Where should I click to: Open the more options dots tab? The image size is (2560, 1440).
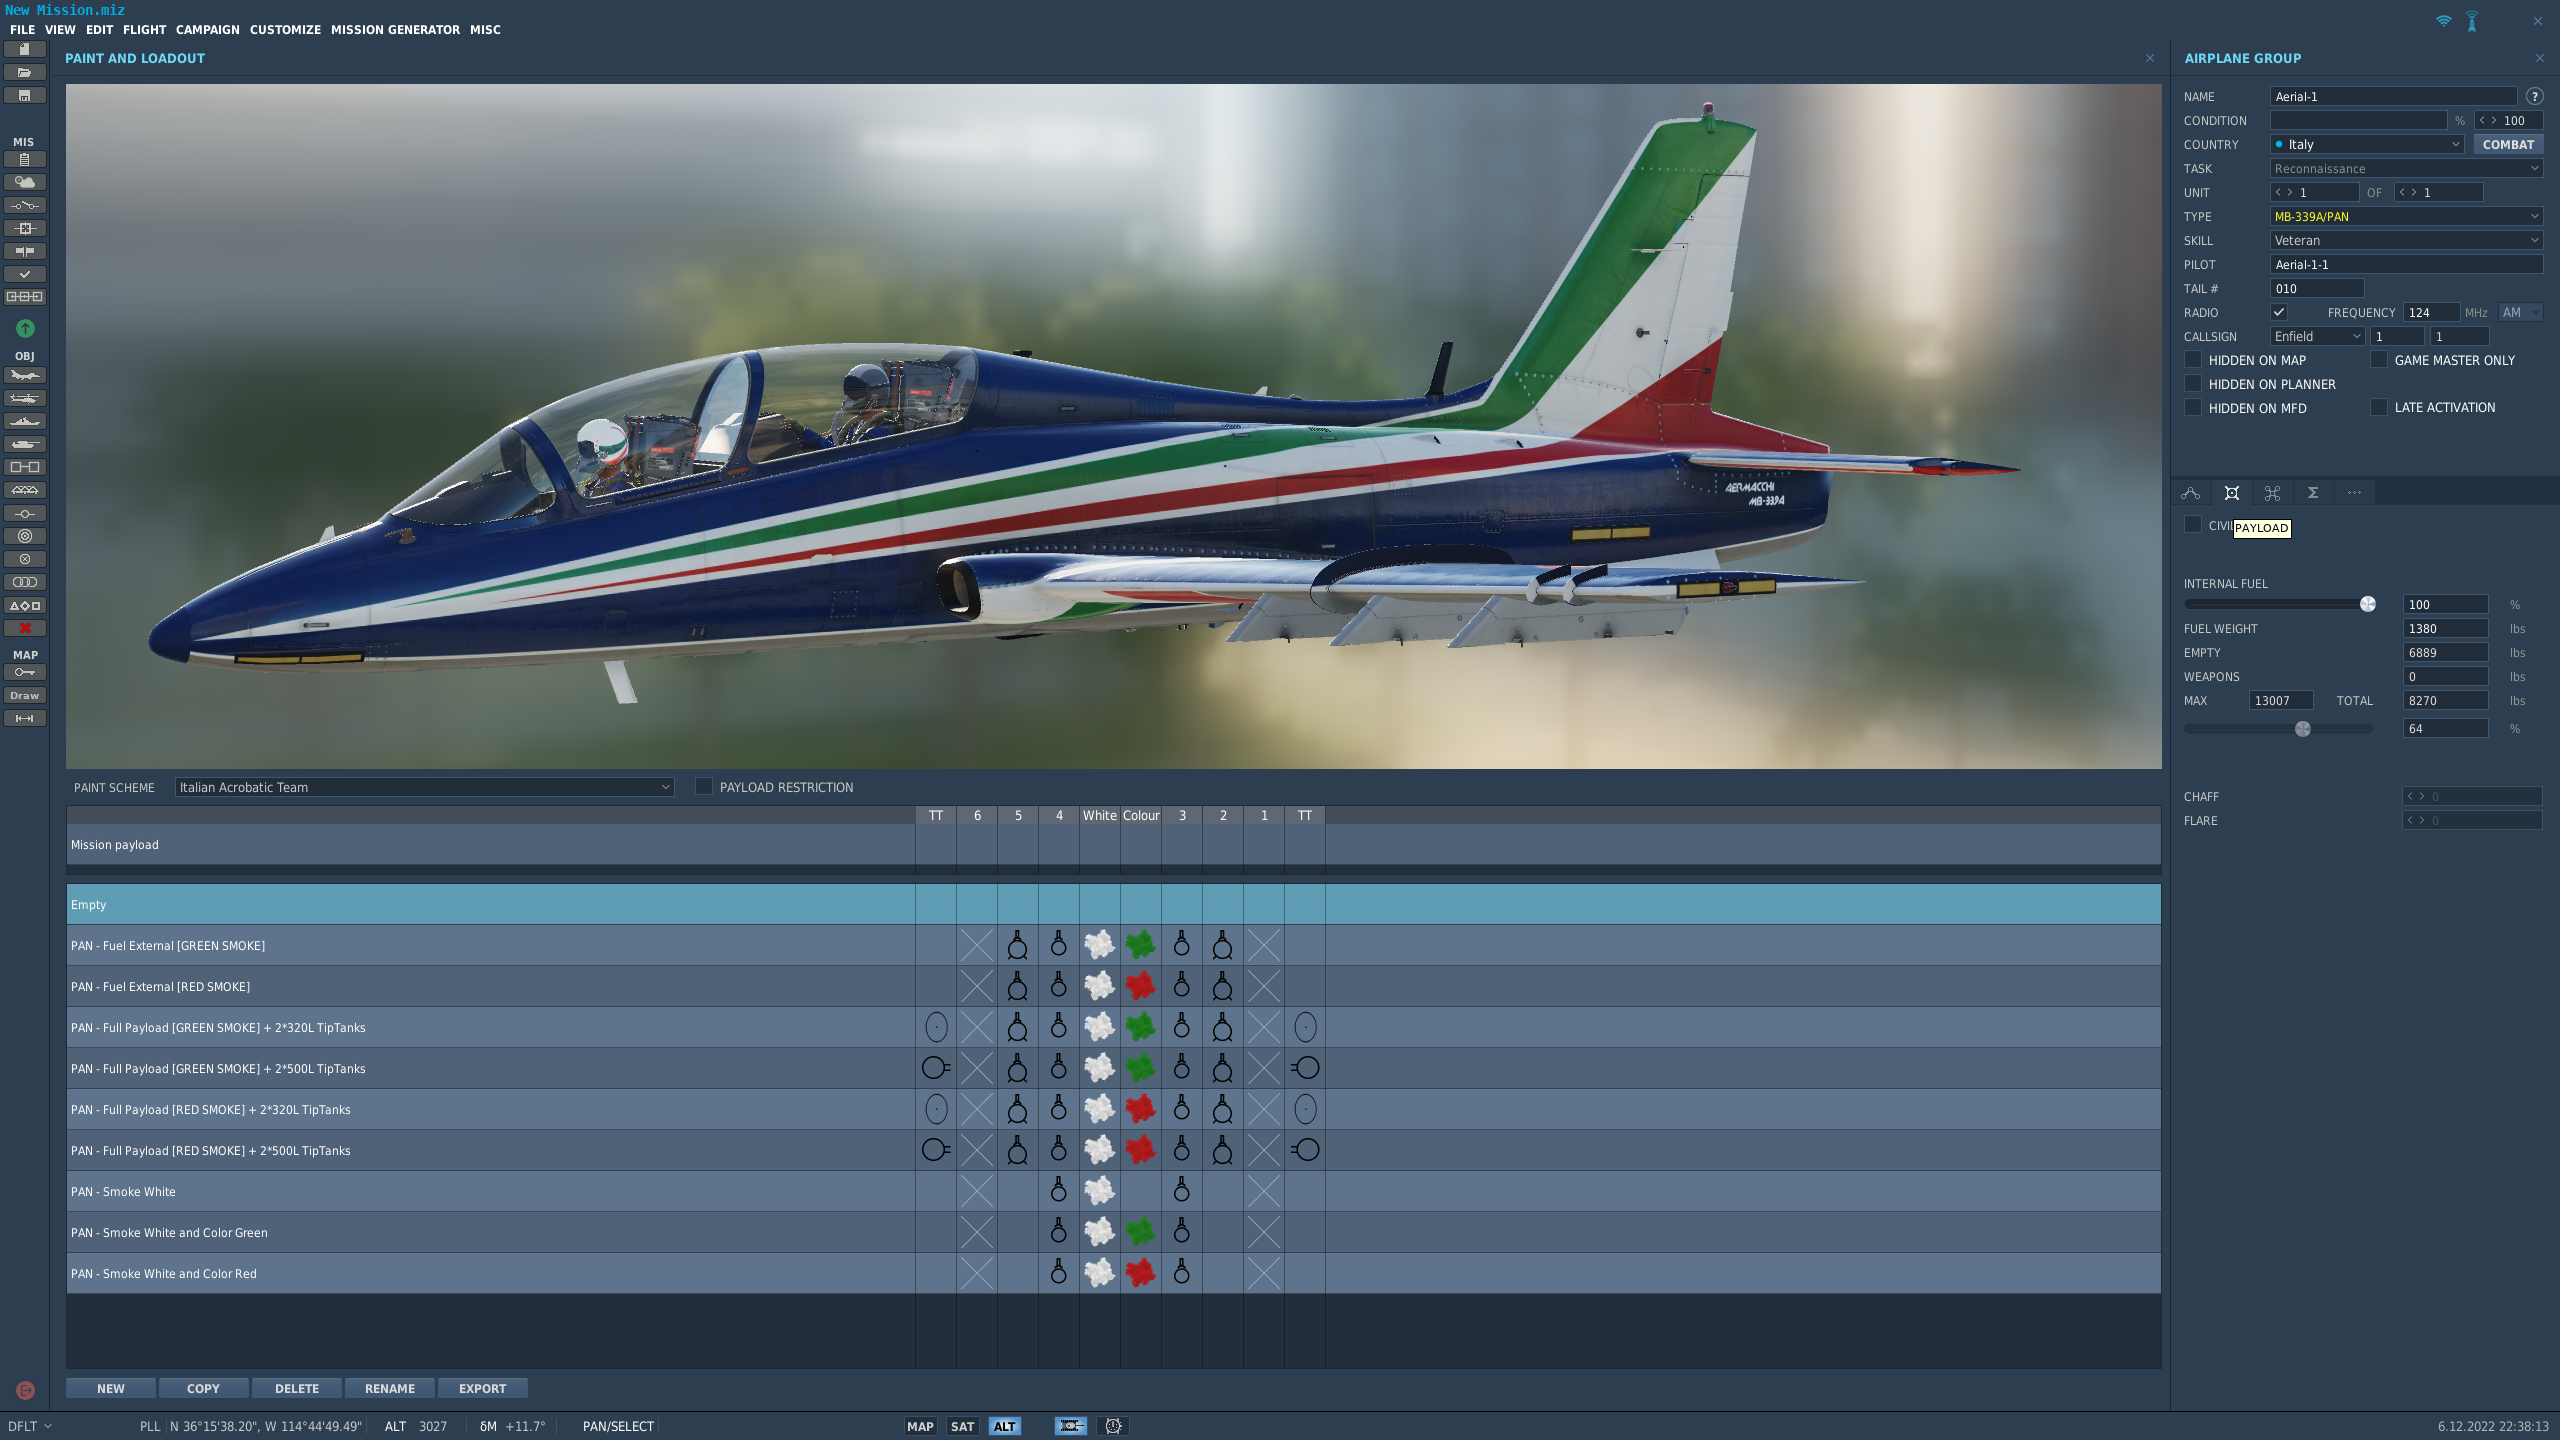click(2354, 493)
